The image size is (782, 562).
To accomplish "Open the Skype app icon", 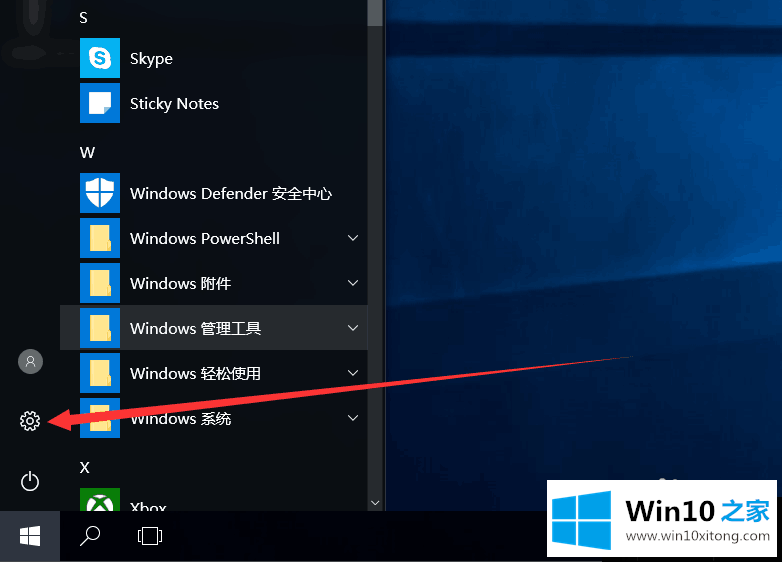I will tap(100, 58).
